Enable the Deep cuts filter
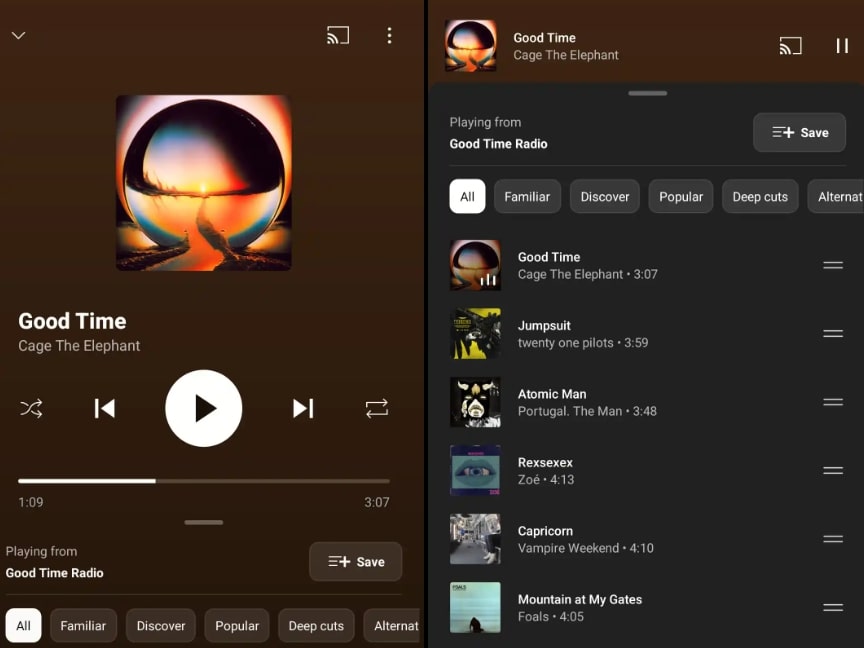864x648 pixels. pos(759,196)
